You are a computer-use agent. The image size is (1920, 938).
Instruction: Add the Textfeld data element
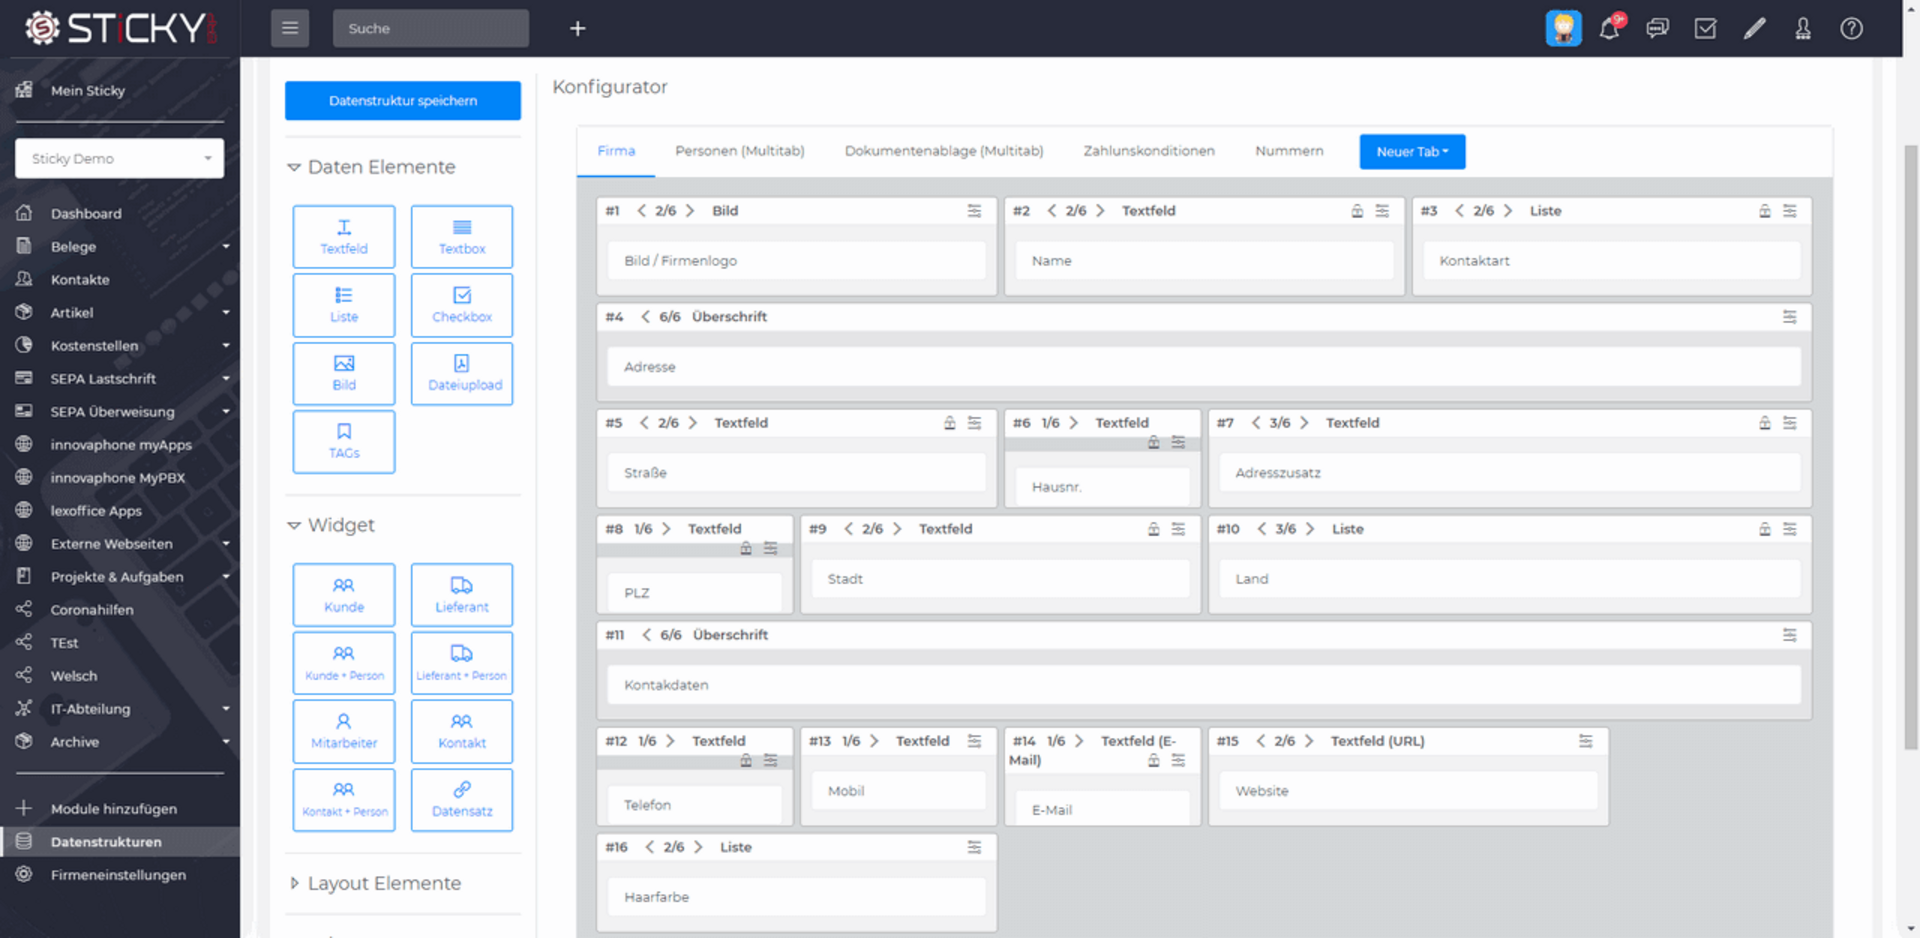click(344, 237)
